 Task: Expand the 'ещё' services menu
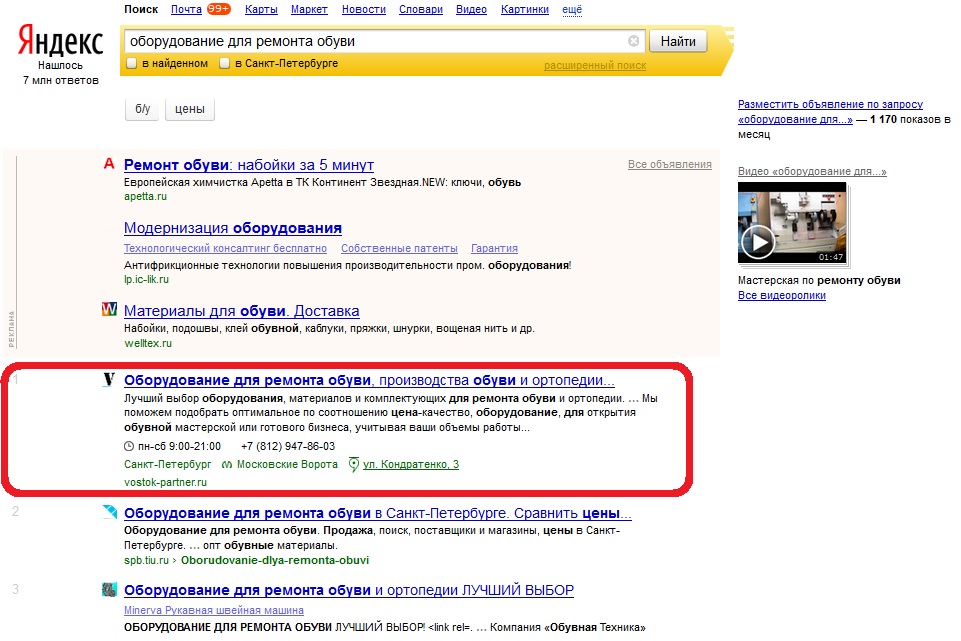pos(572,10)
